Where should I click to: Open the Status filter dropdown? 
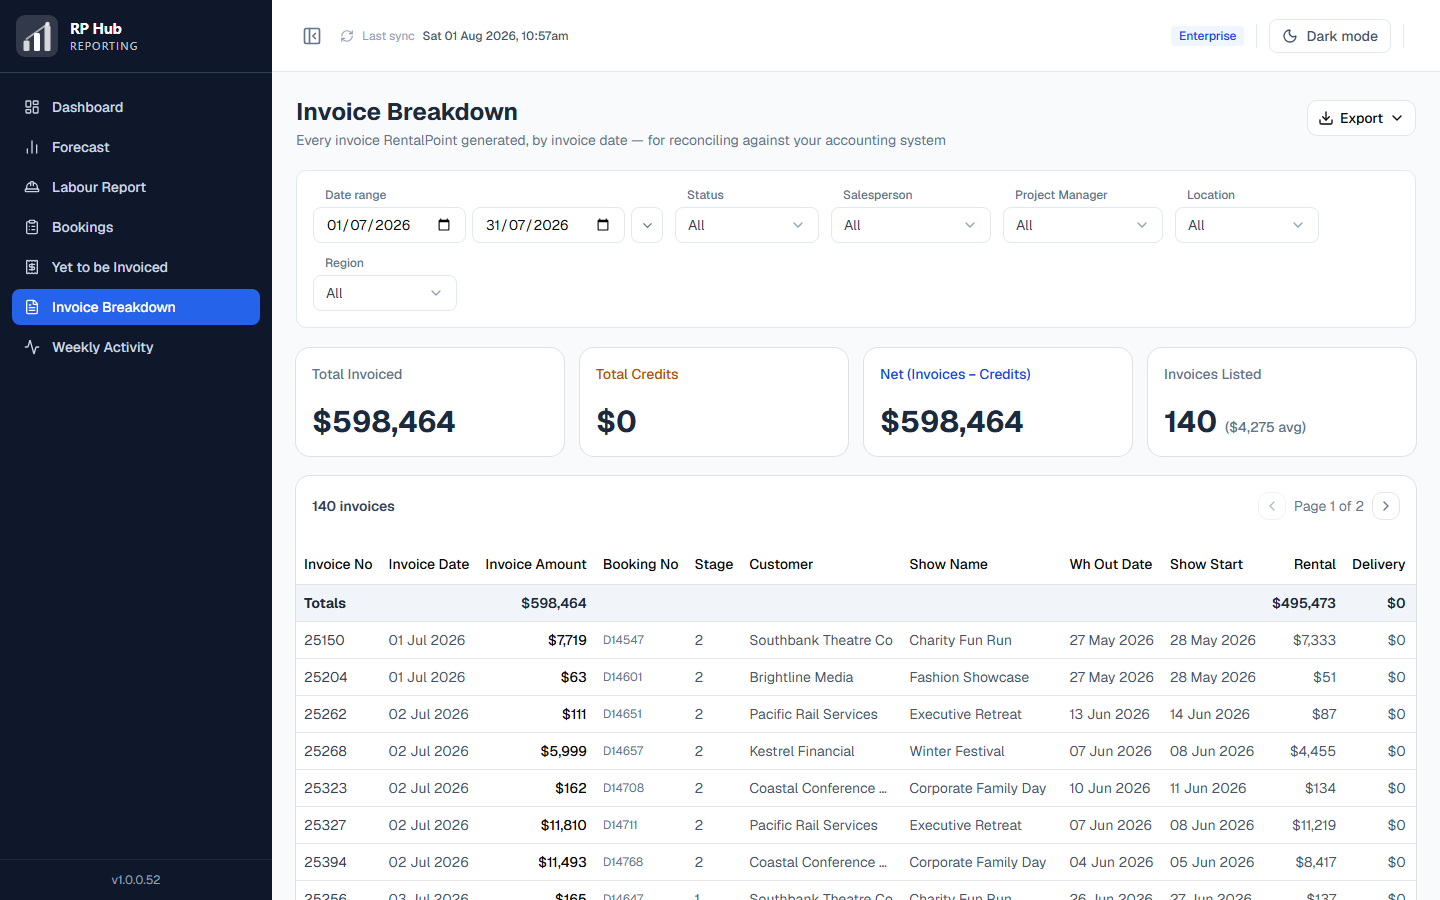[x=747, y=225]
